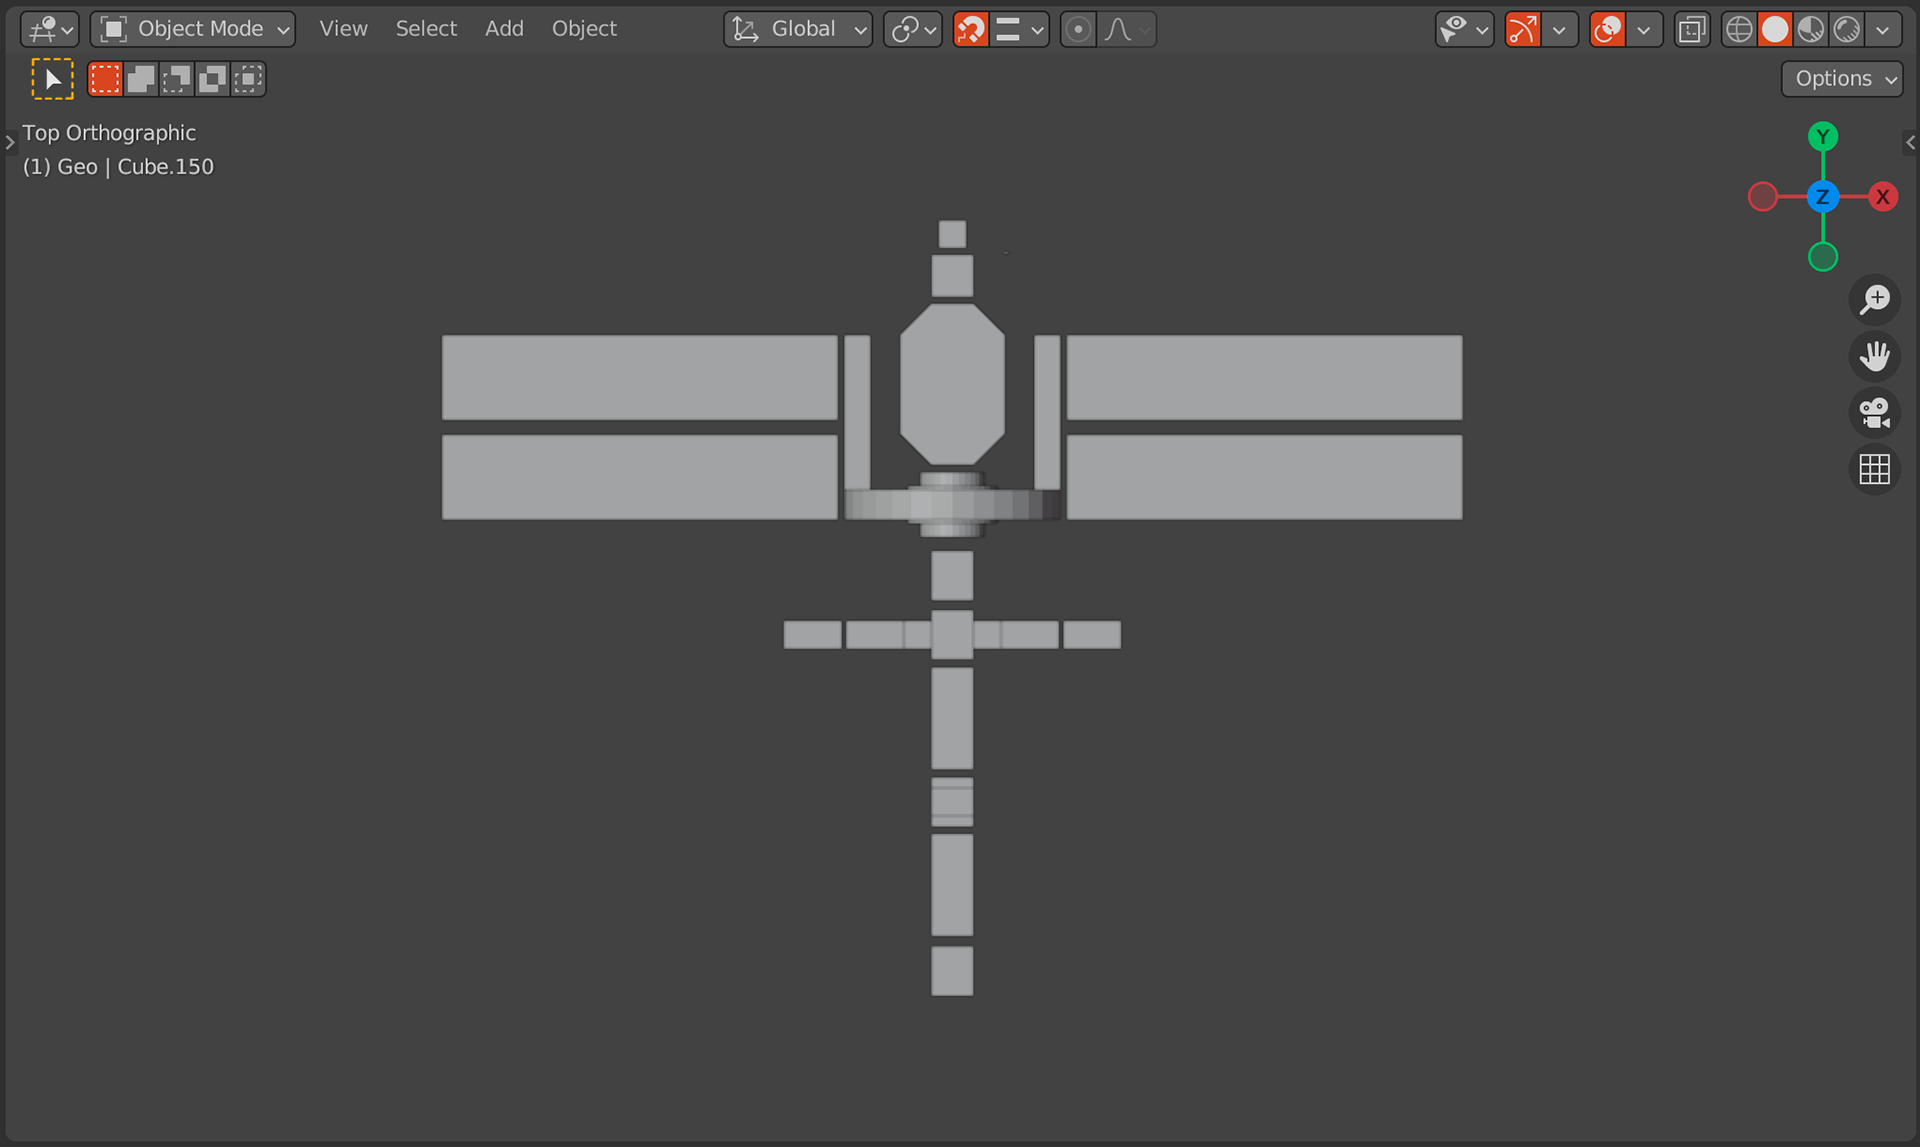Click the Geo | Cube.150 object label
The image size is (1920, 1147).
pyautogui.click(x=118, y=167)
